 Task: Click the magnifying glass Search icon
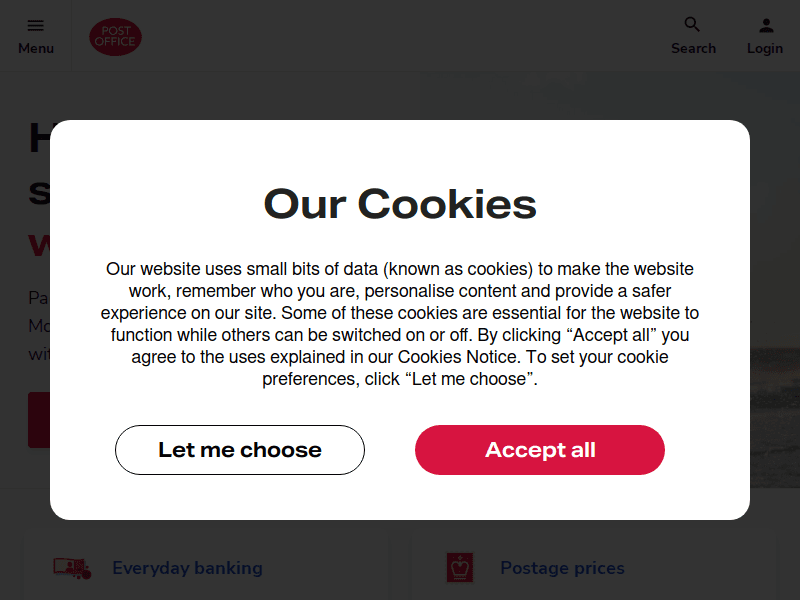pyautogui.click(x=692, y=25)
